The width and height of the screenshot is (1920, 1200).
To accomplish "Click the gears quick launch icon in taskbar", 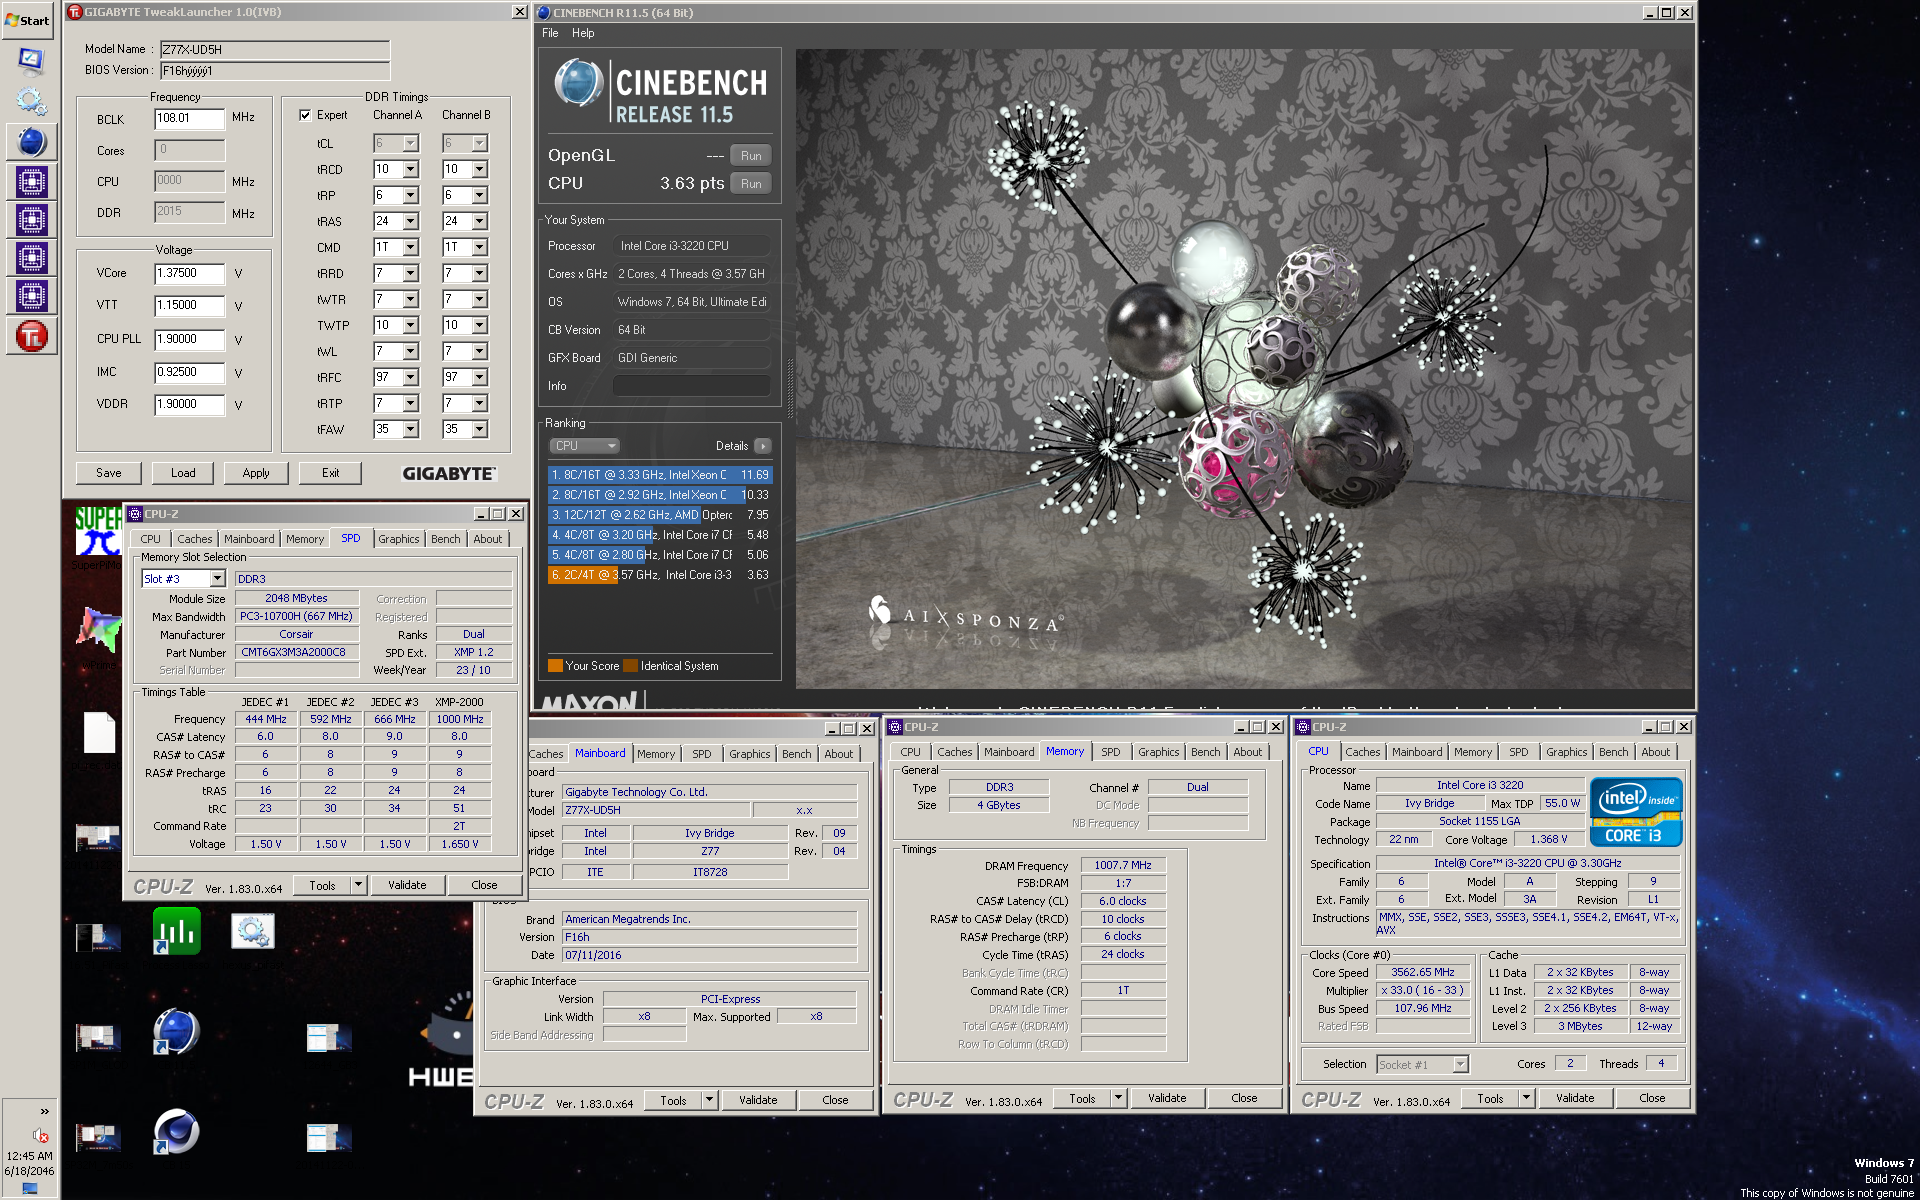I will click(31, 100).
